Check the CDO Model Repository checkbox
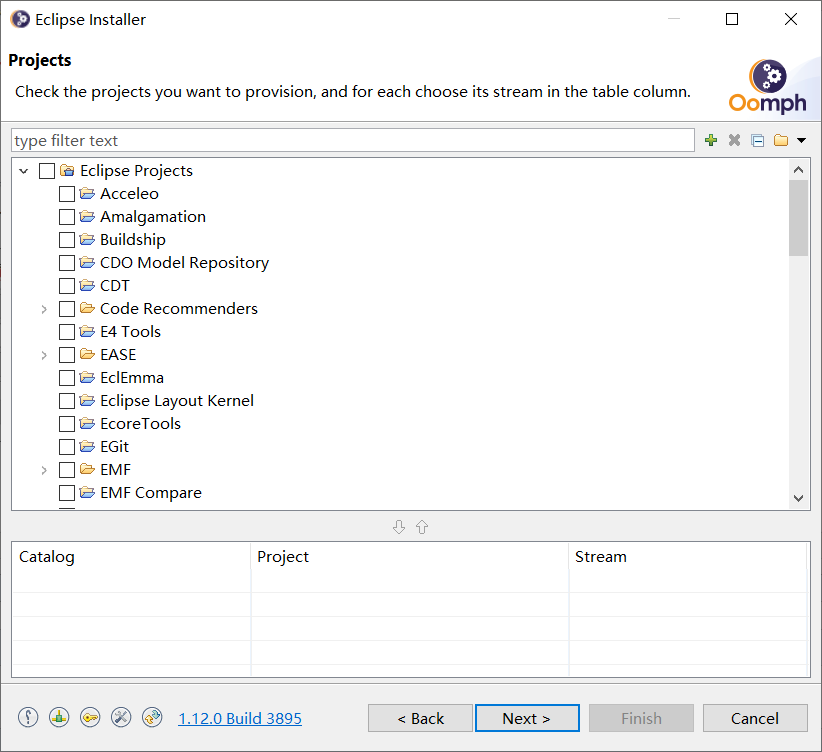Image resolution: width=822 pixels, height=752 pixels. pyautogui.click(x=67, y=263)
